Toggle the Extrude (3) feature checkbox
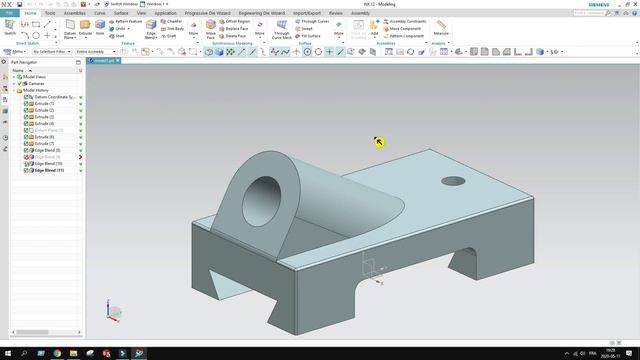This screenshot has width=640, height=360. click(26, 117)
